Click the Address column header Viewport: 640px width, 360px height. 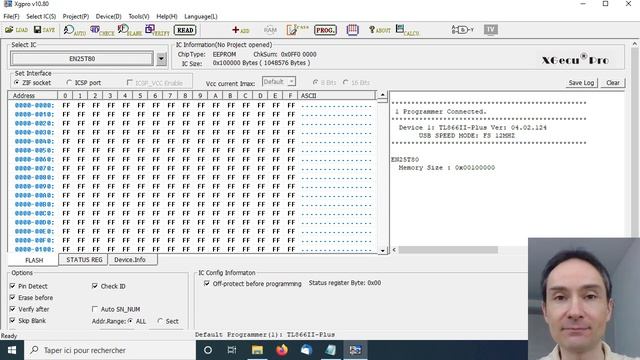tap(33, 96)
